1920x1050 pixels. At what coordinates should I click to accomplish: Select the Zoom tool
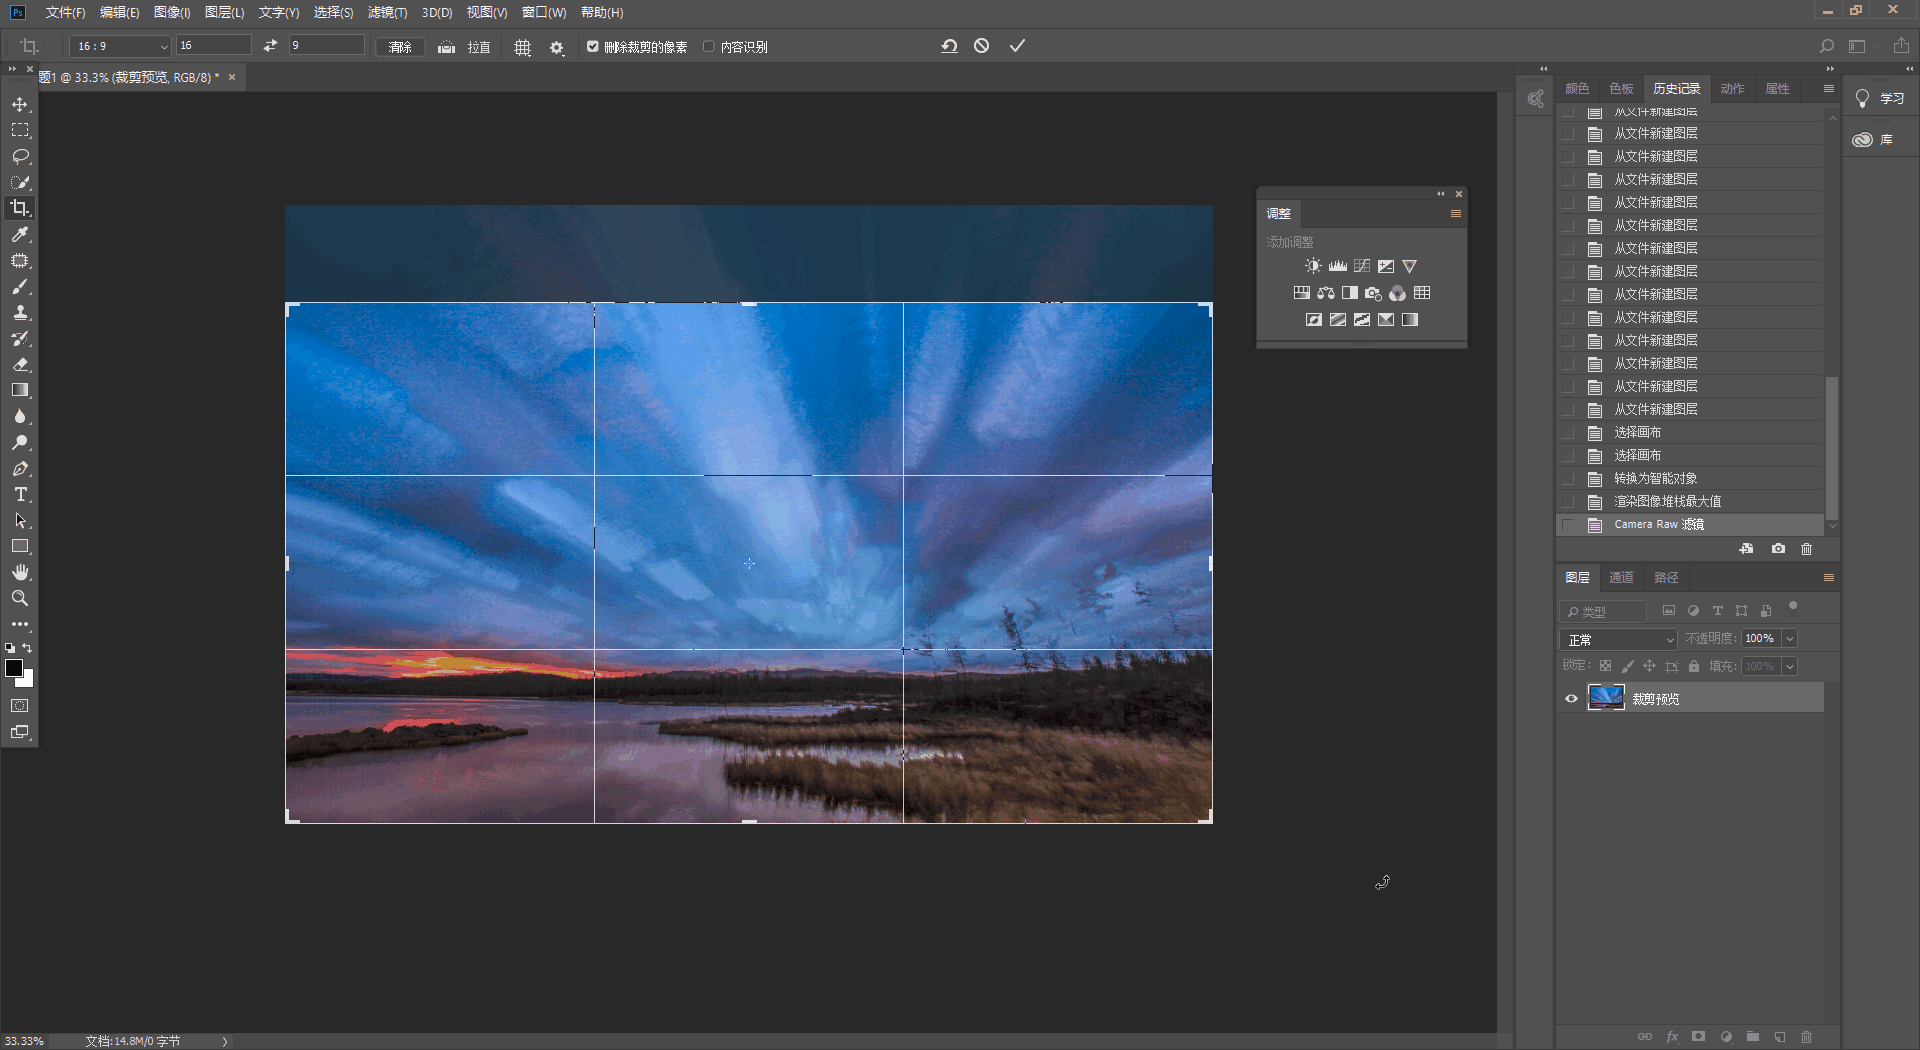coord(20,598)
